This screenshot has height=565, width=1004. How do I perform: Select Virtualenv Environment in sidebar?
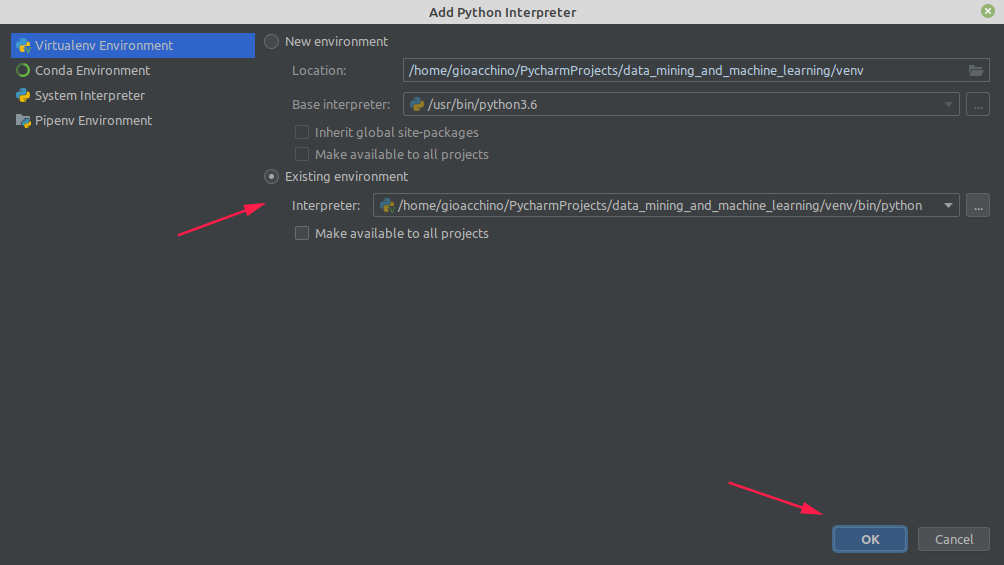[x=133, y=45]
